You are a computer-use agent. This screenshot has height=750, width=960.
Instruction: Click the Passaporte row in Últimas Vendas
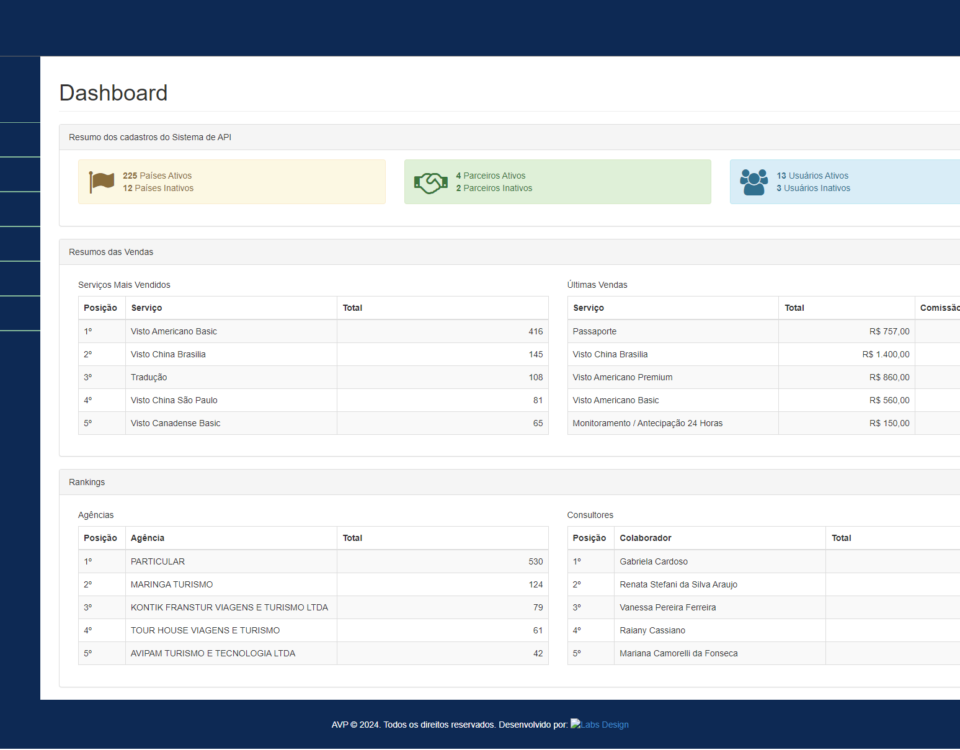[x=763, y=331]
